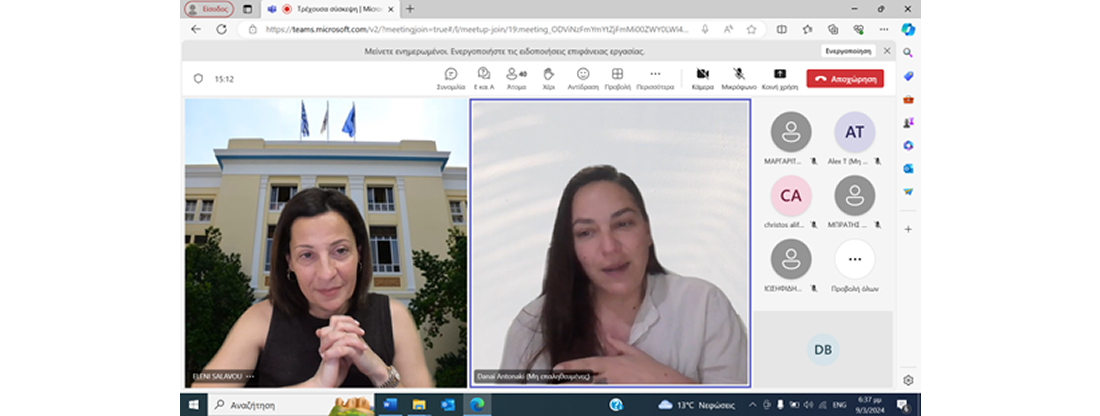Click the Αναζήτηση taskbar search box
This screenshot has width=1100, height=416.
293,405
